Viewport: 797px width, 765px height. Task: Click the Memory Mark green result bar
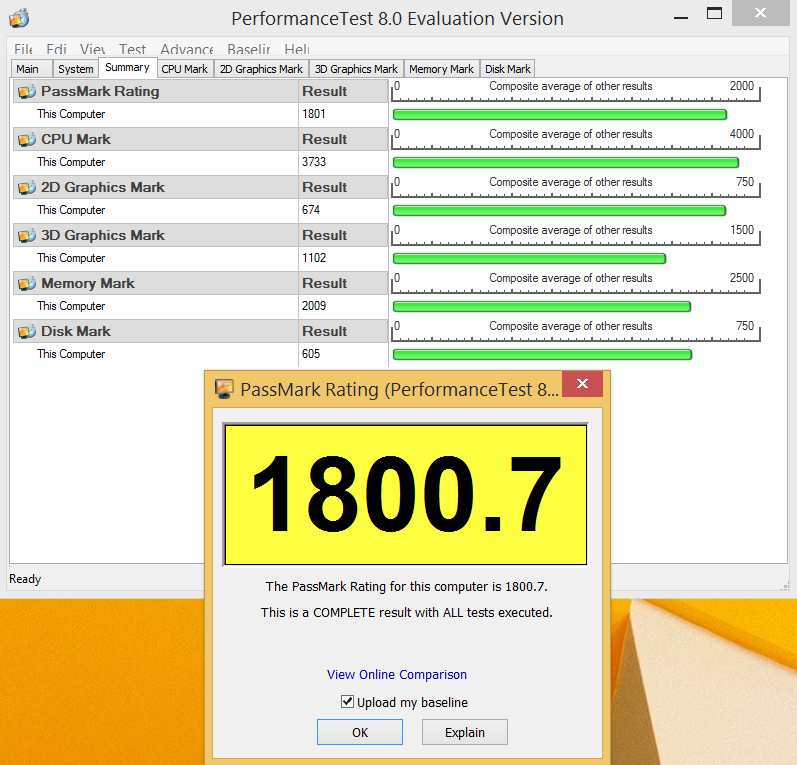(542, 307)
